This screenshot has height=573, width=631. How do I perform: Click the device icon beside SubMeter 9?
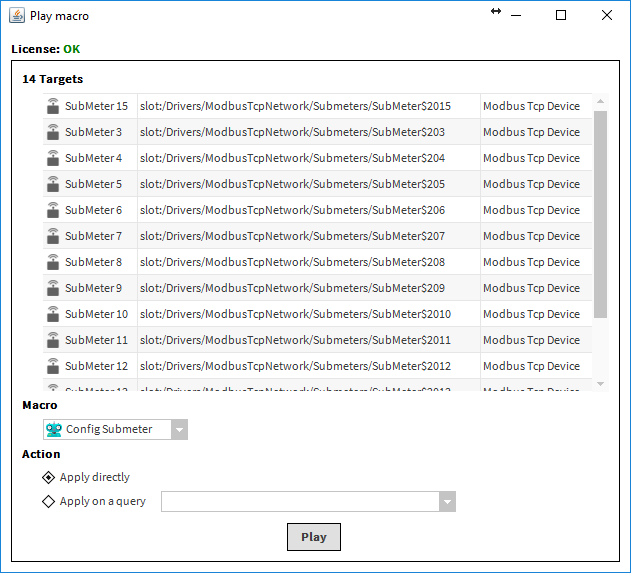point(53,288)
